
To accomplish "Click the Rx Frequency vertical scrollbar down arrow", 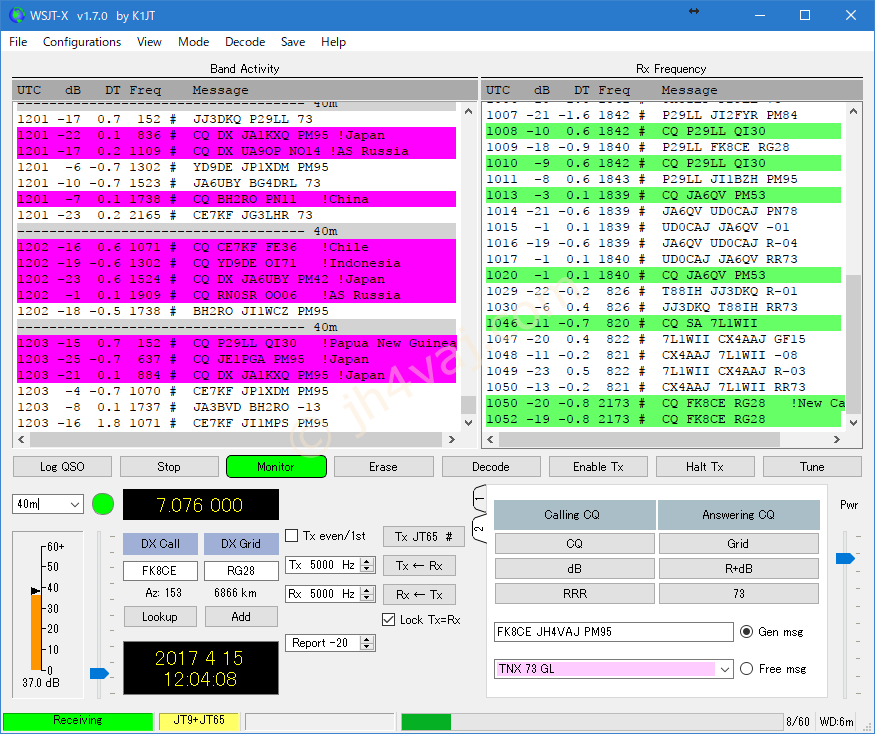I will click(853, 423).
